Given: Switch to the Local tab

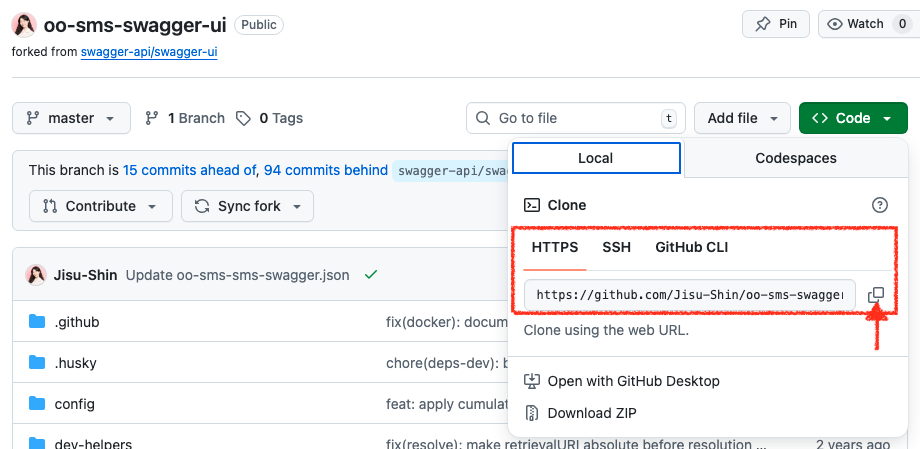Looking at the screenshot, I should pos(596,158).
